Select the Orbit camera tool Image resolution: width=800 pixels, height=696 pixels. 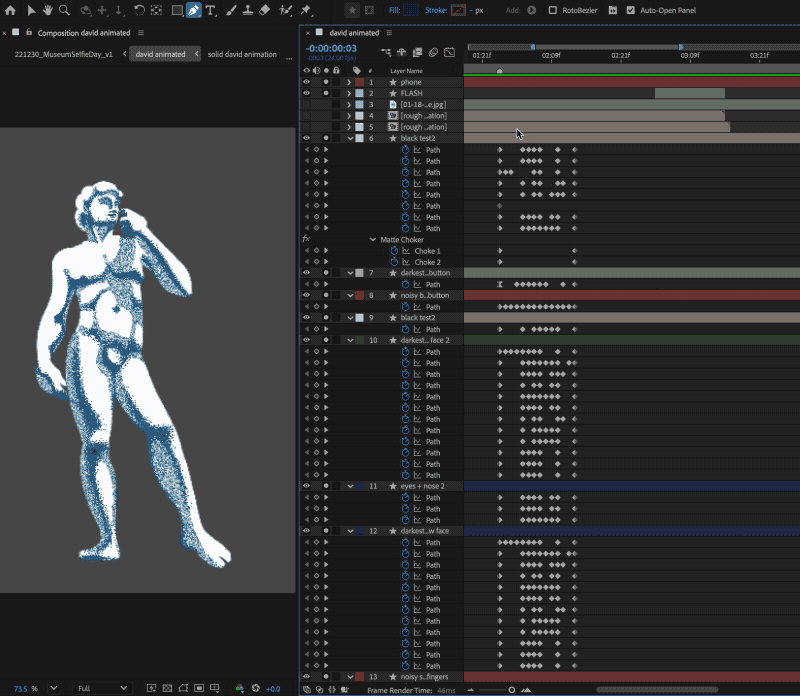pyautogui.click(x=85, y=10)
